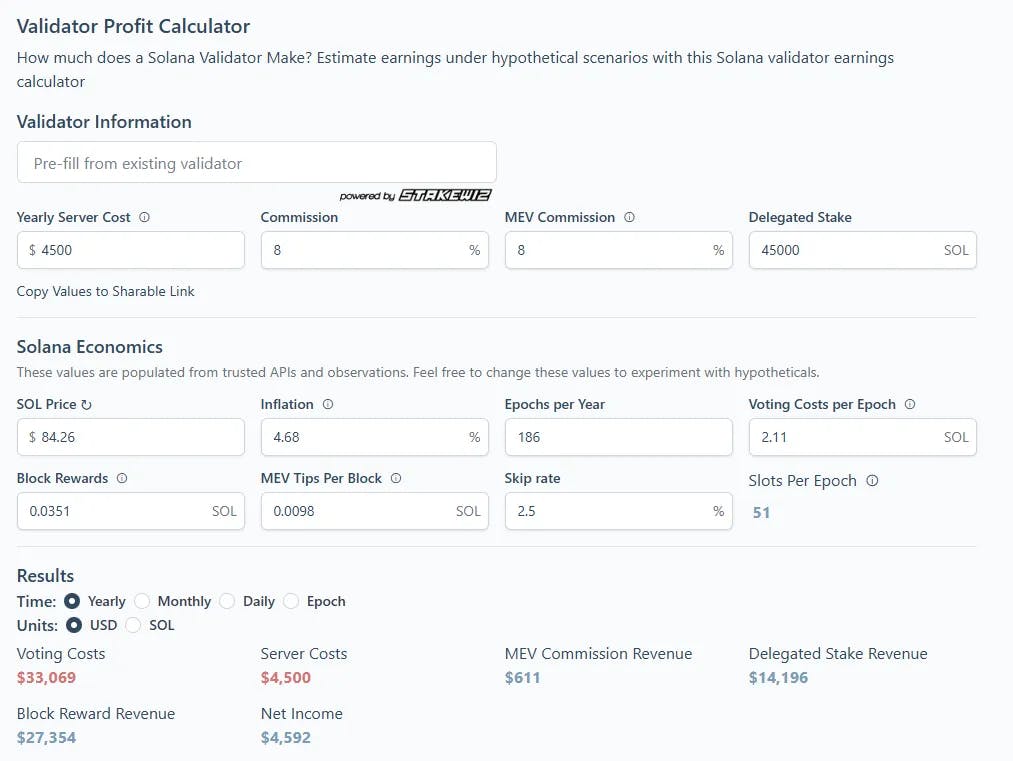The image size is (1013, 761).
Task: Change result units to SOL
Action: tap(133, 625)
